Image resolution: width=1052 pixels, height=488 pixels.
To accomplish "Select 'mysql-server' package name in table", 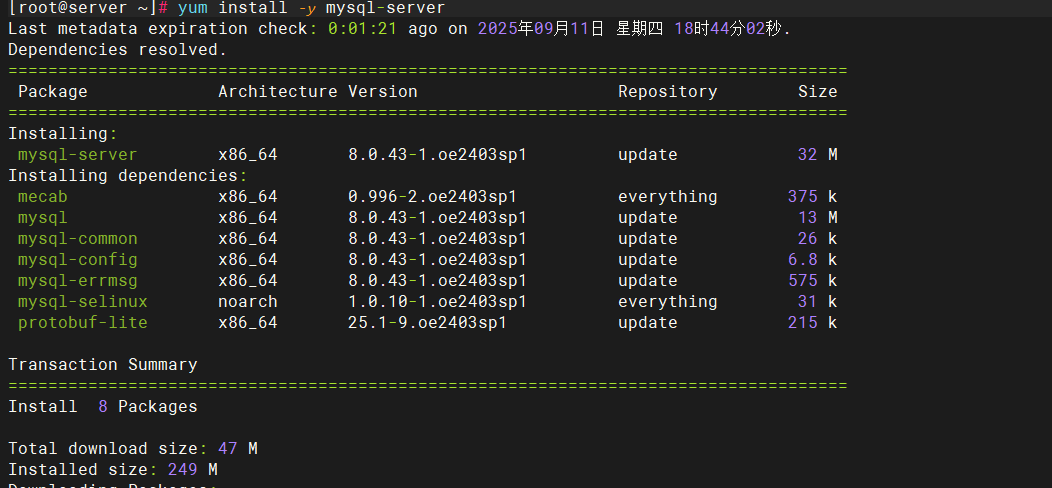I will click(x=77, y=154).
